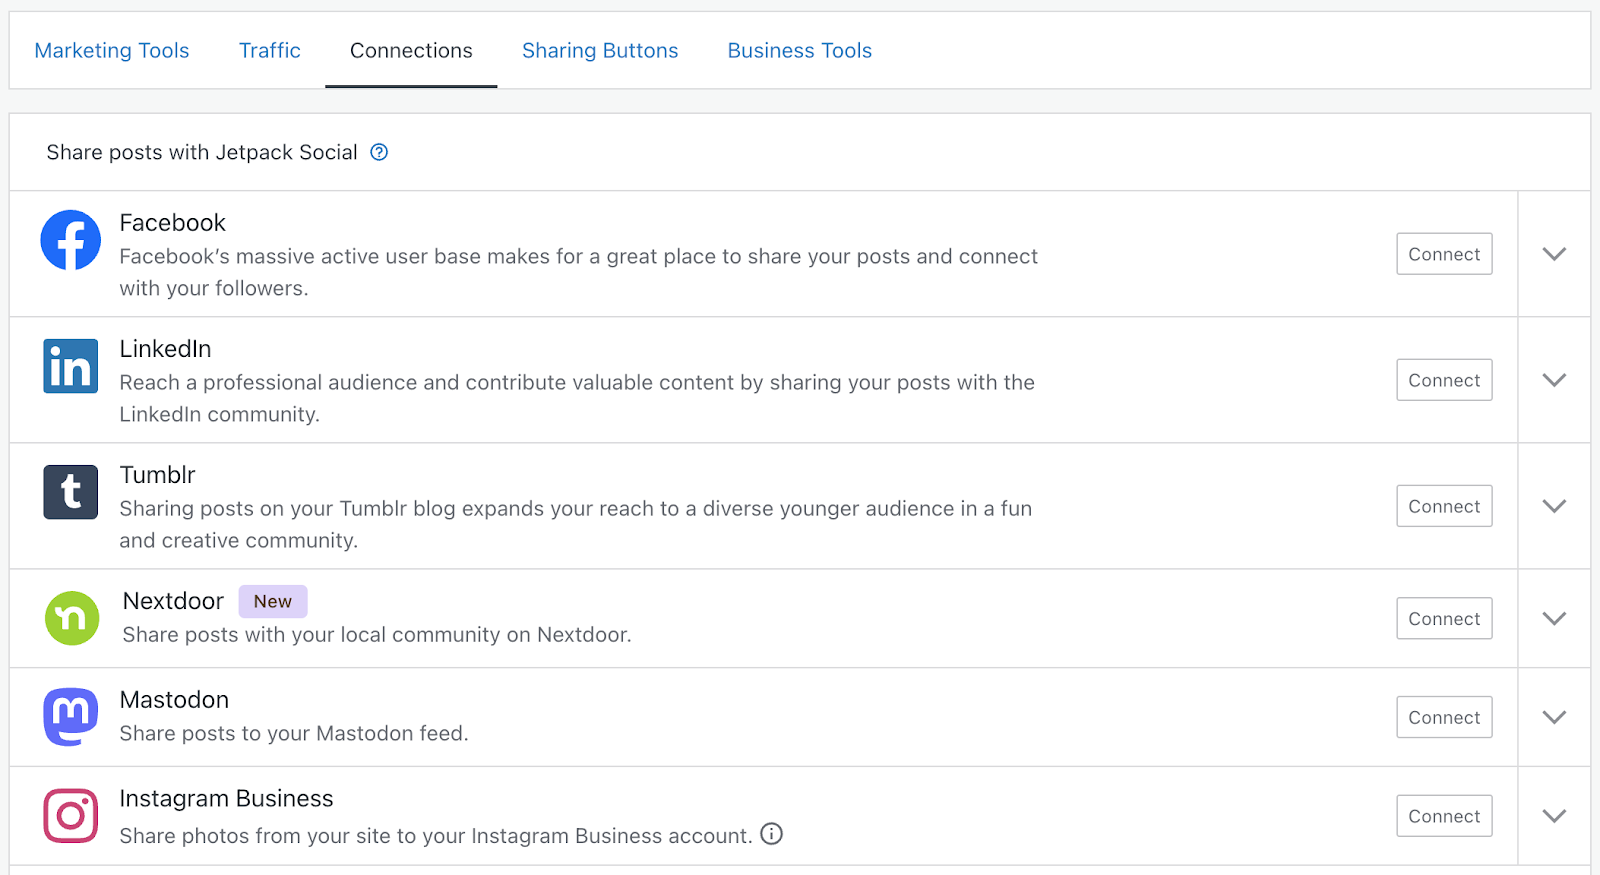The height and width of the screenshot is (875, 1600).
Task: Click the Facebook description paragraph
Action: click(579, 272)
